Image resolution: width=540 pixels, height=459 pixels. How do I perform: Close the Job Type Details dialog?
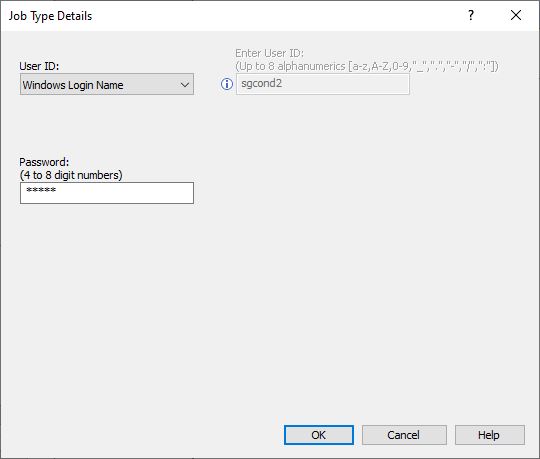516,15
